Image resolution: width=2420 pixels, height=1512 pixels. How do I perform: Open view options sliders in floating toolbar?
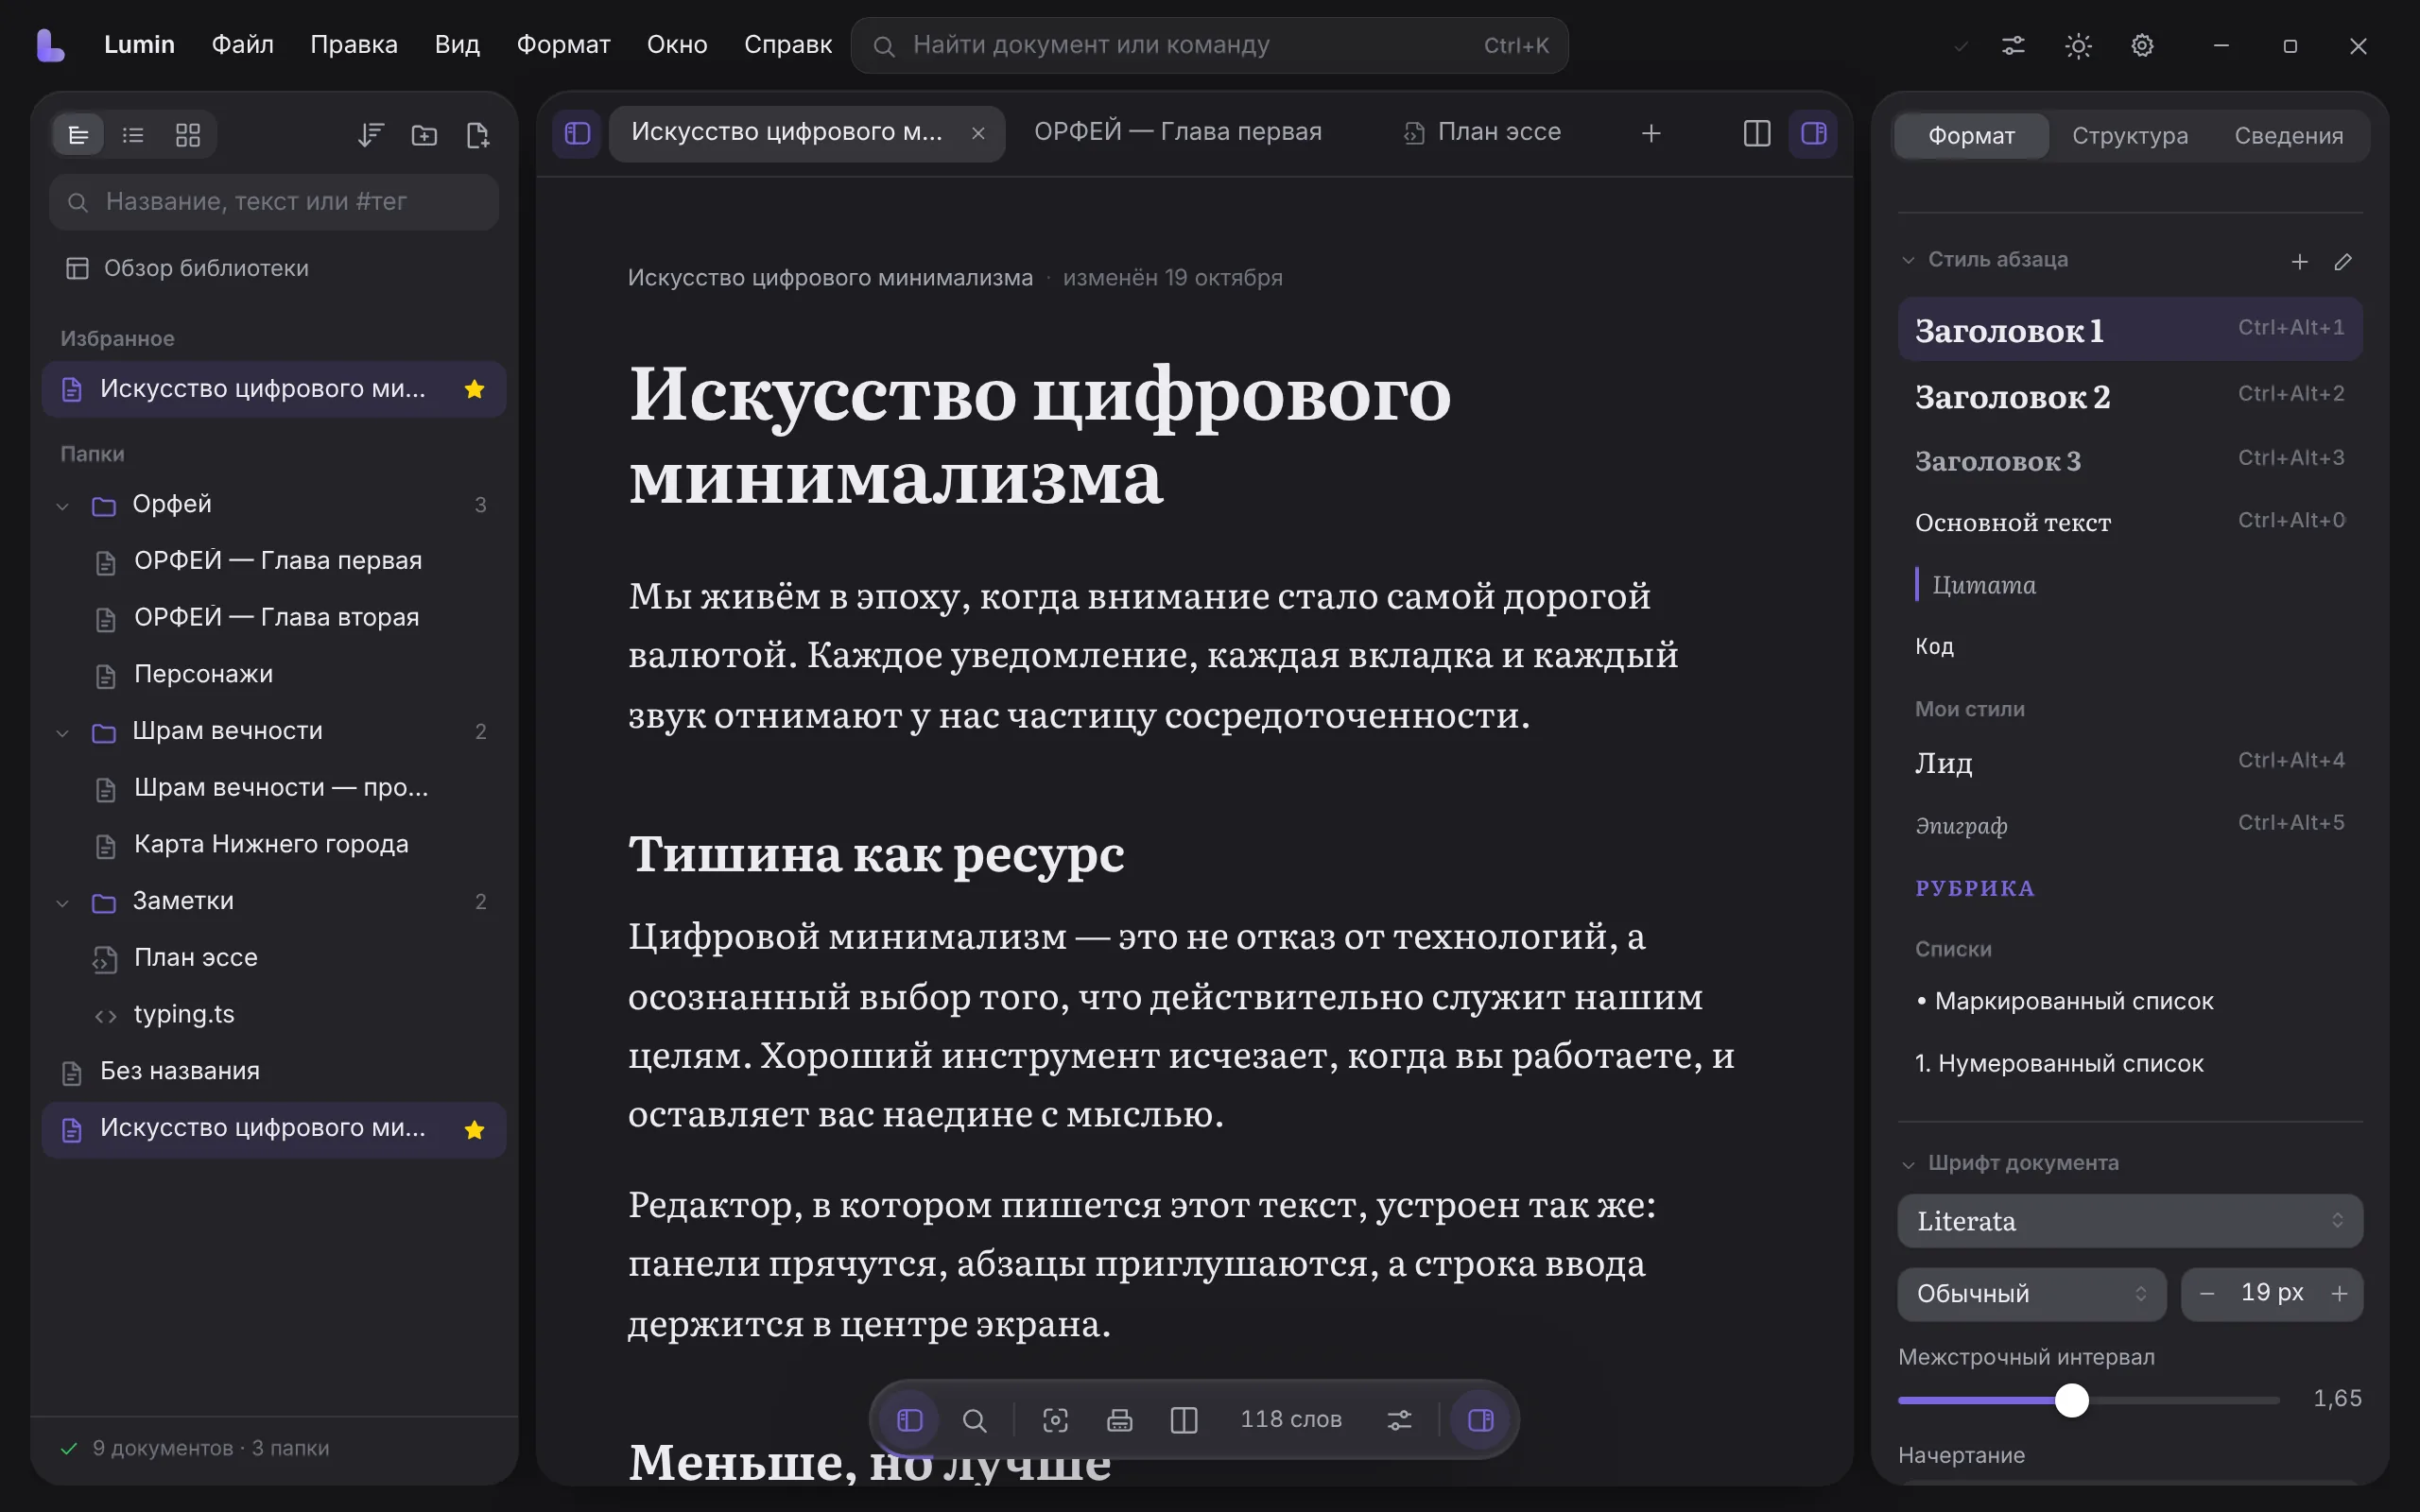(1399, 1420)
